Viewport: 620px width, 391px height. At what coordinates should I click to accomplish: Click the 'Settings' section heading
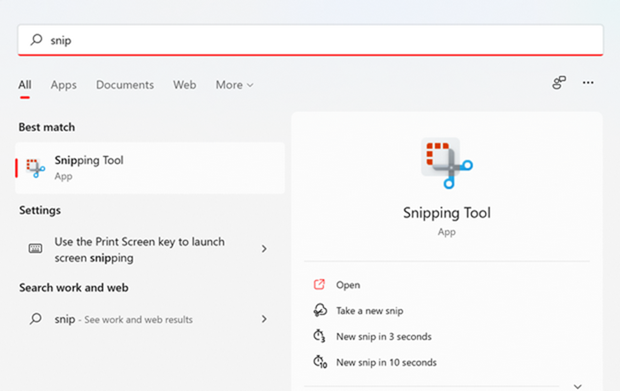coord(40,210)
